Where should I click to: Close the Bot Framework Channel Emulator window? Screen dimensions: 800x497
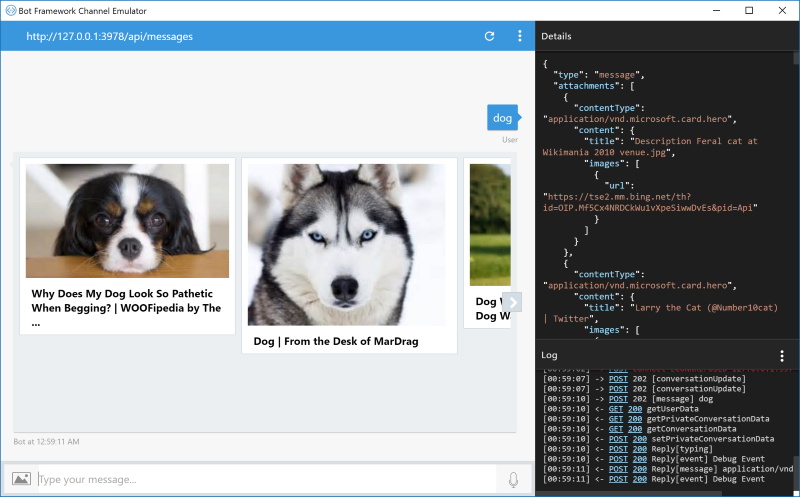point(782,10)
